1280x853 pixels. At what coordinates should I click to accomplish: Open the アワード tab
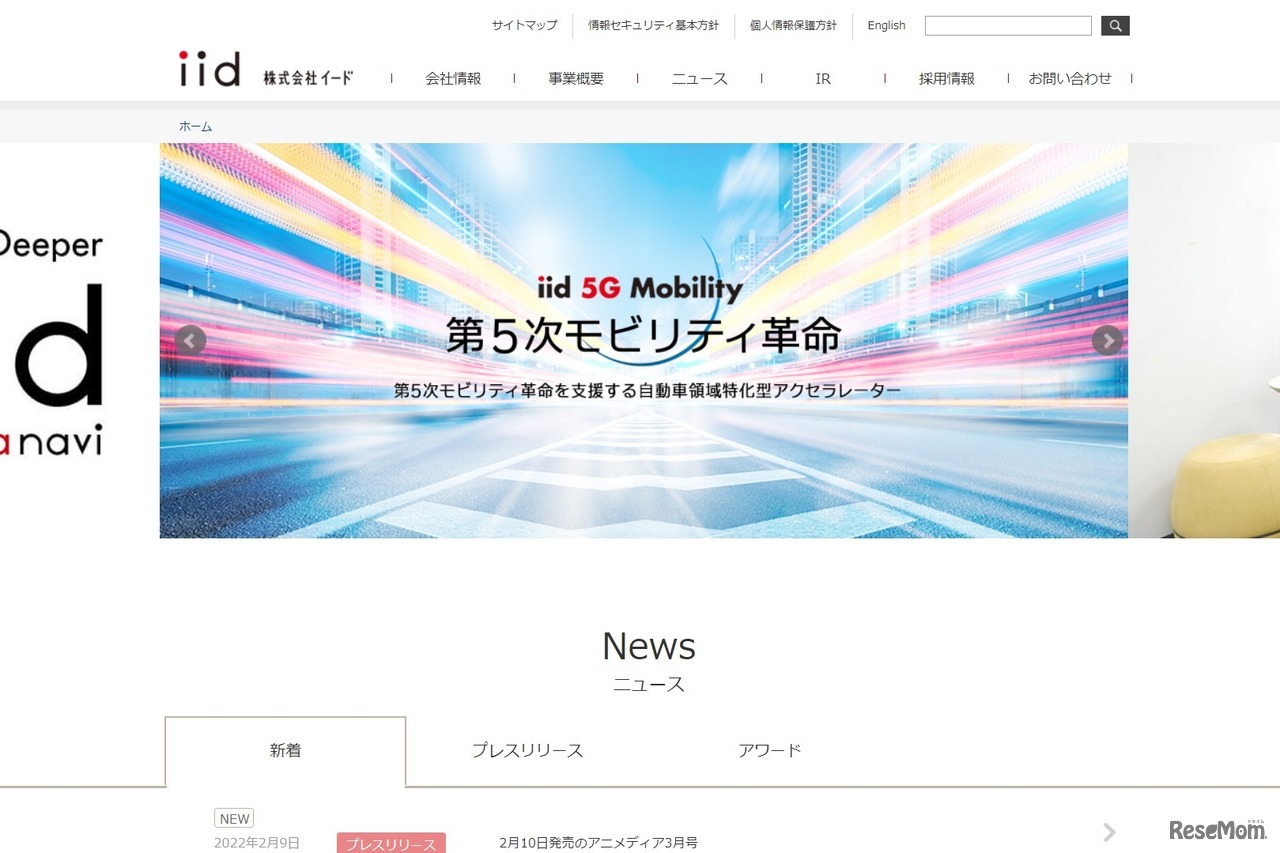point(770,749)
